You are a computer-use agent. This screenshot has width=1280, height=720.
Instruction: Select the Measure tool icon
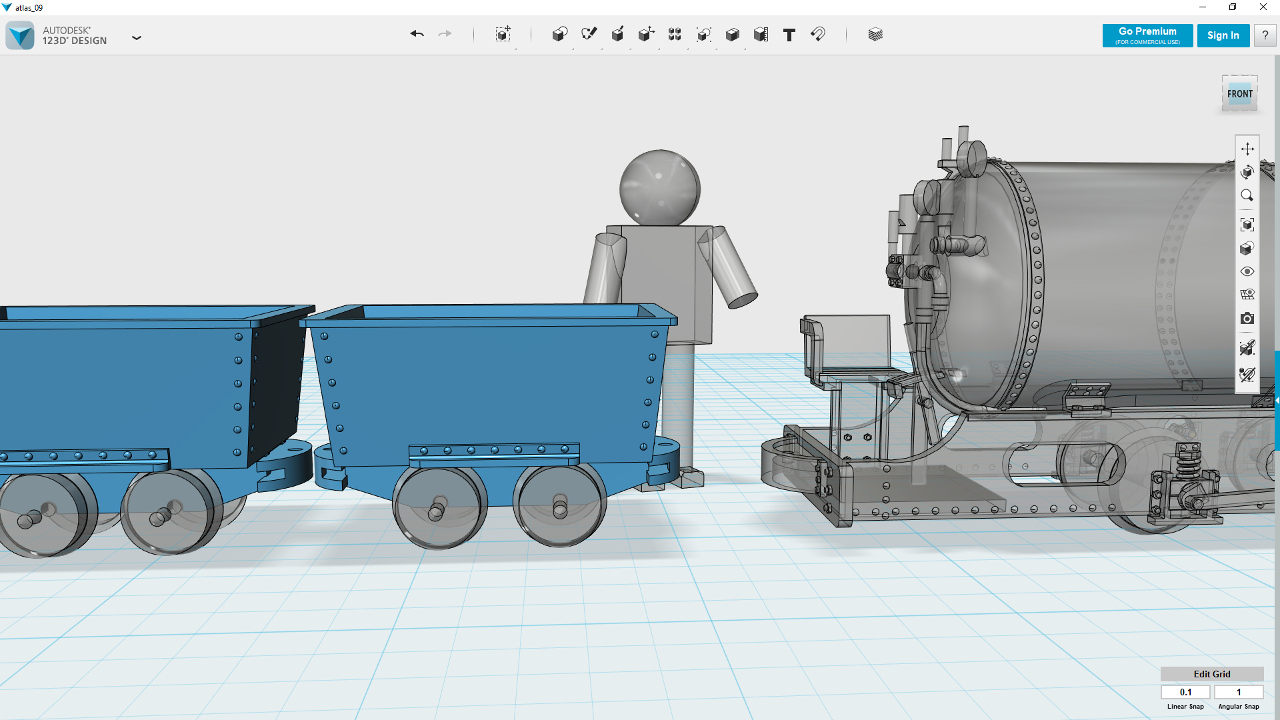(x=761, y=34)
